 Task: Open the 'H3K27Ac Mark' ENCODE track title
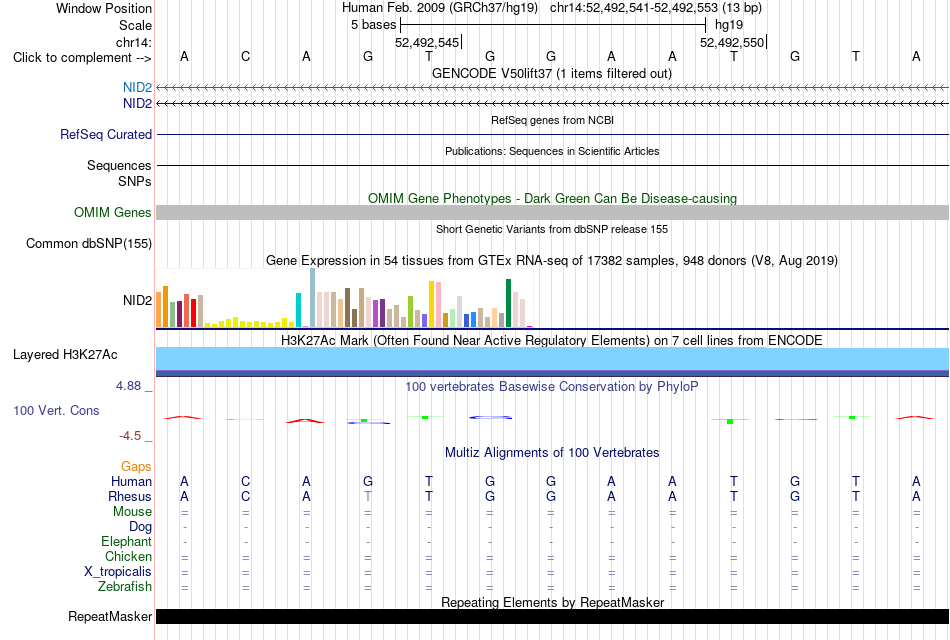552,341
